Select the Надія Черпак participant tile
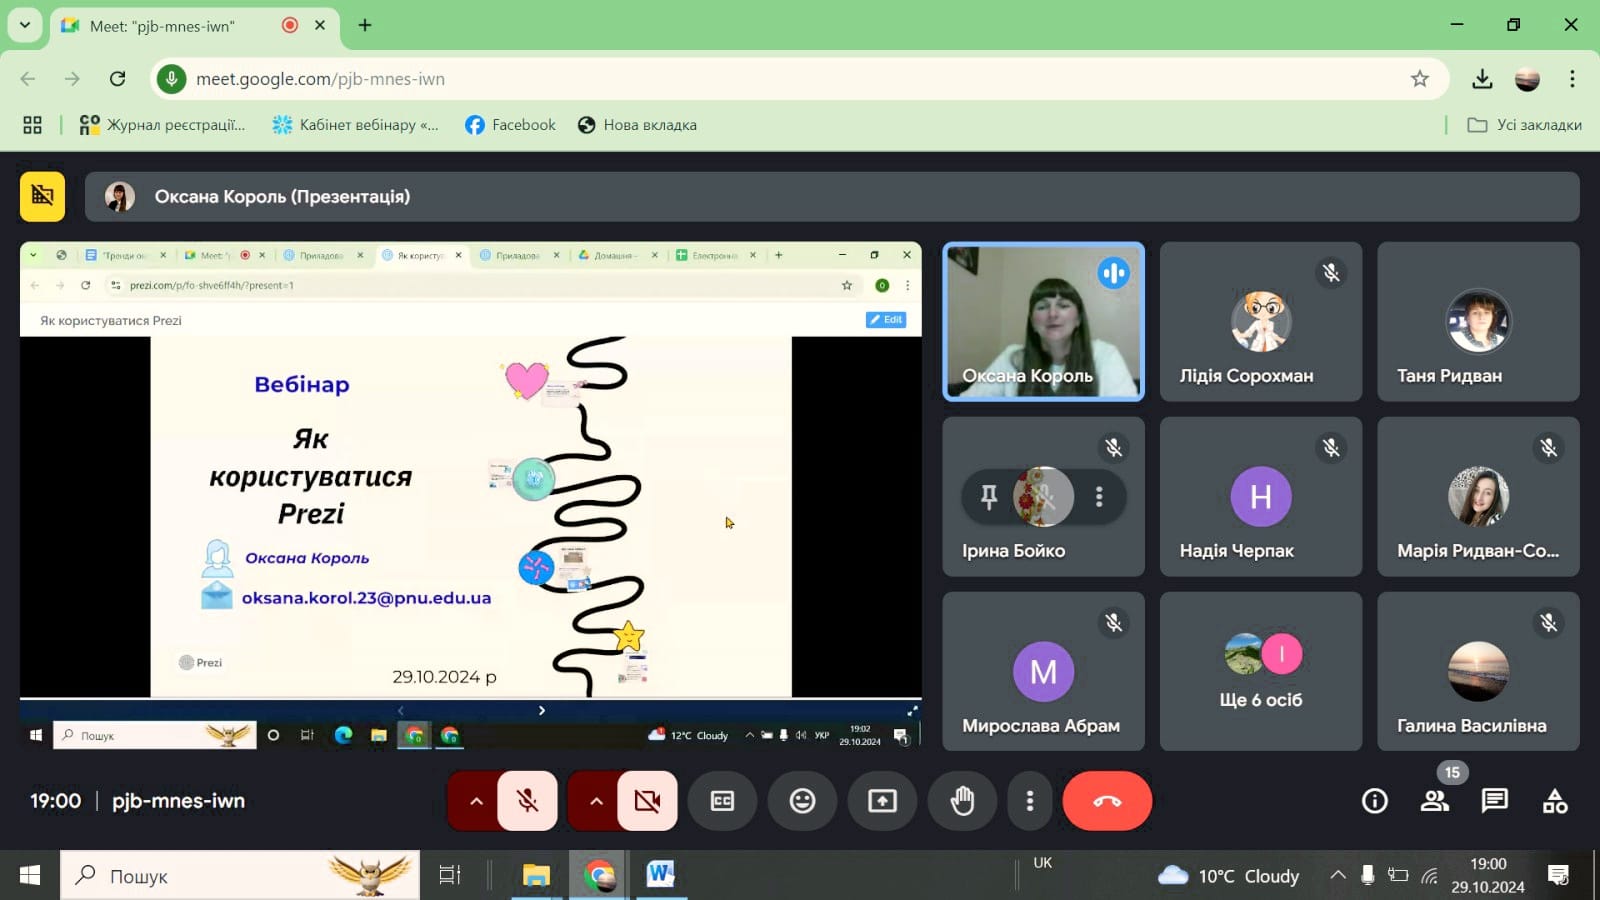Screen dimensions: 1600x900 tap(1261, 497)
